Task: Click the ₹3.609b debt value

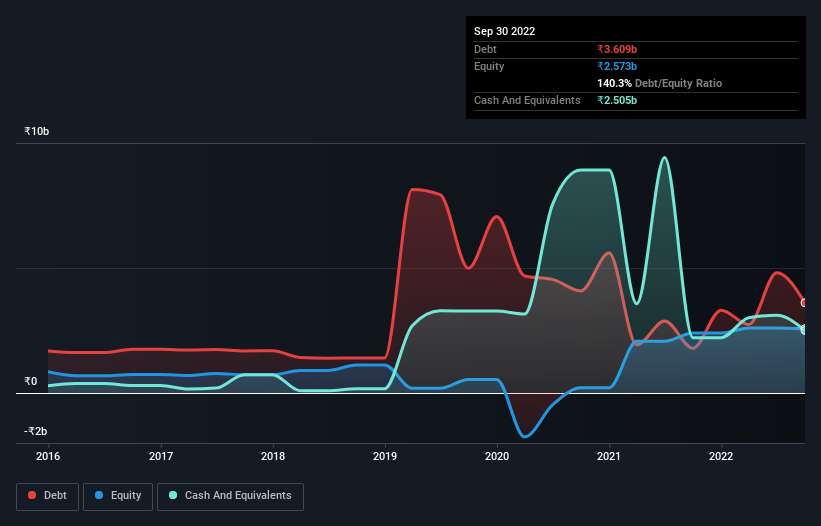Action: [x=617, y=49]
